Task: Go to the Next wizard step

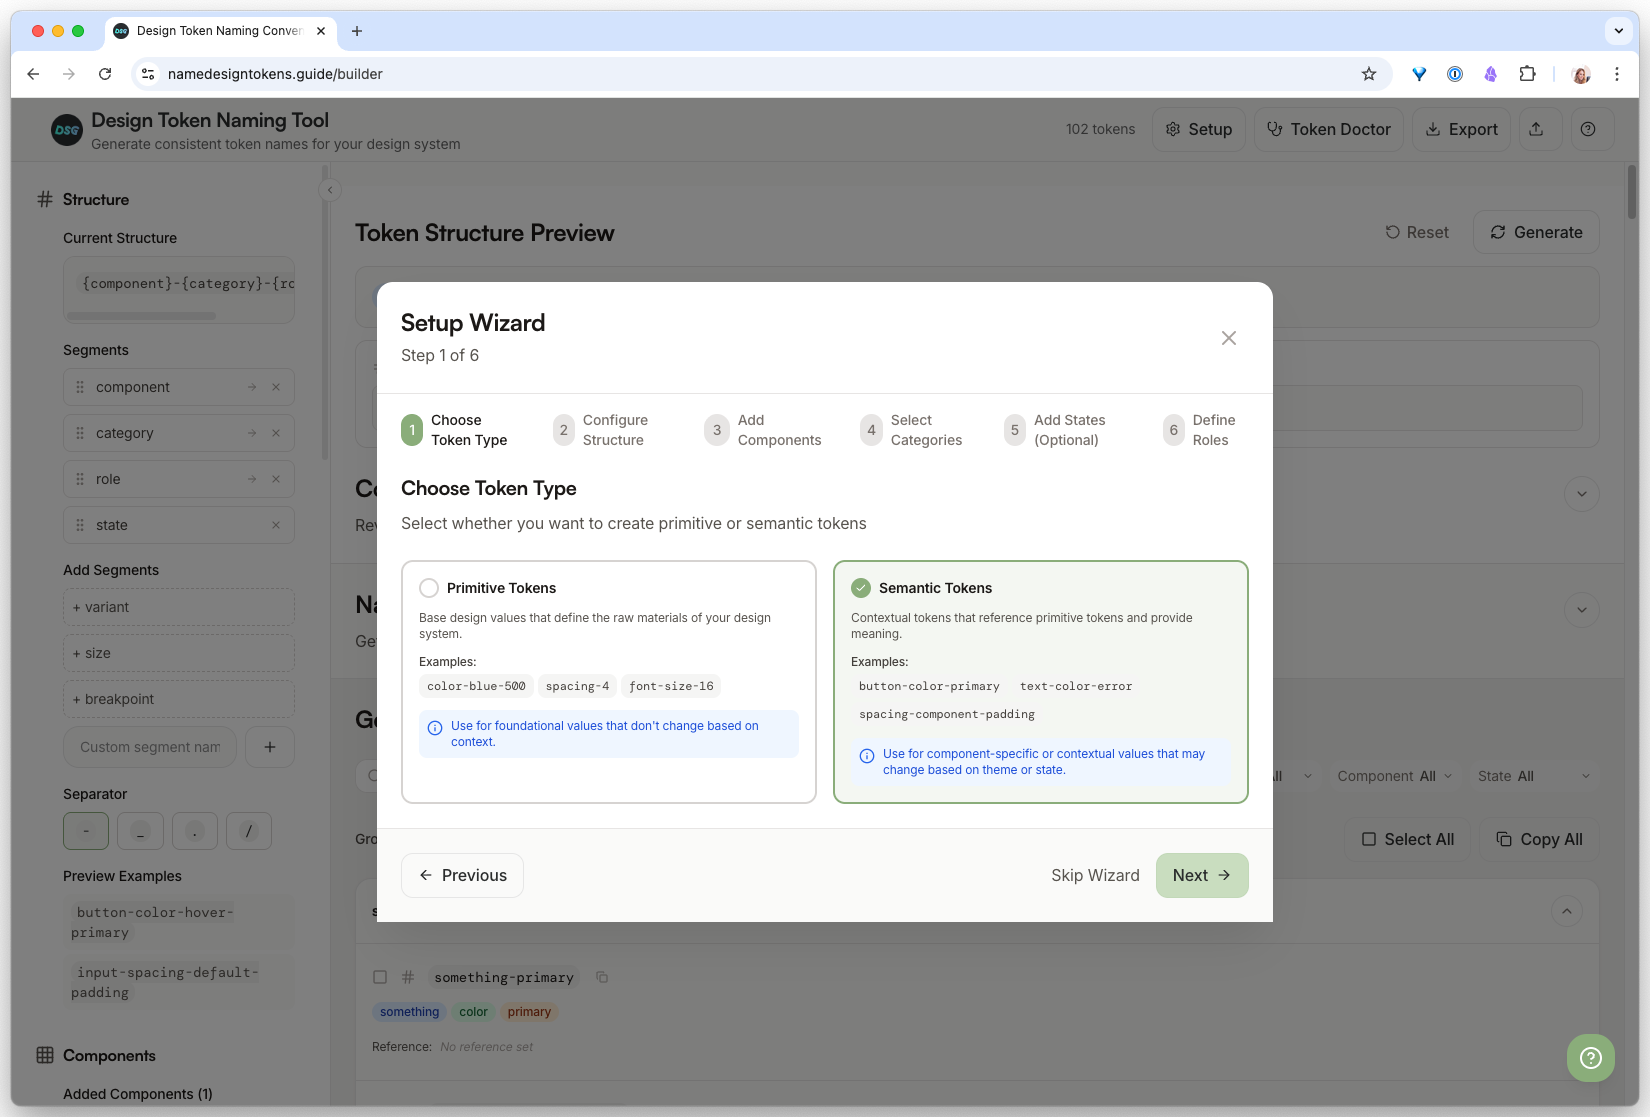Action: (1202, 875)
